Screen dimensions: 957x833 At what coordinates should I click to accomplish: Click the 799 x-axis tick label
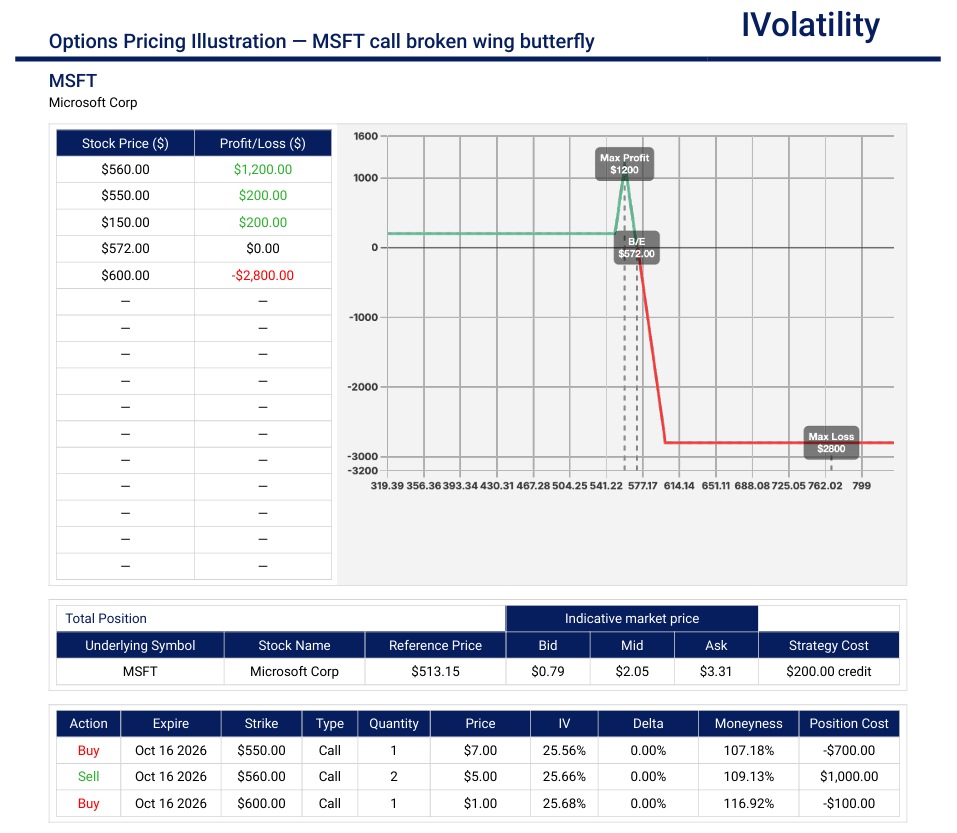click(861, 486)
